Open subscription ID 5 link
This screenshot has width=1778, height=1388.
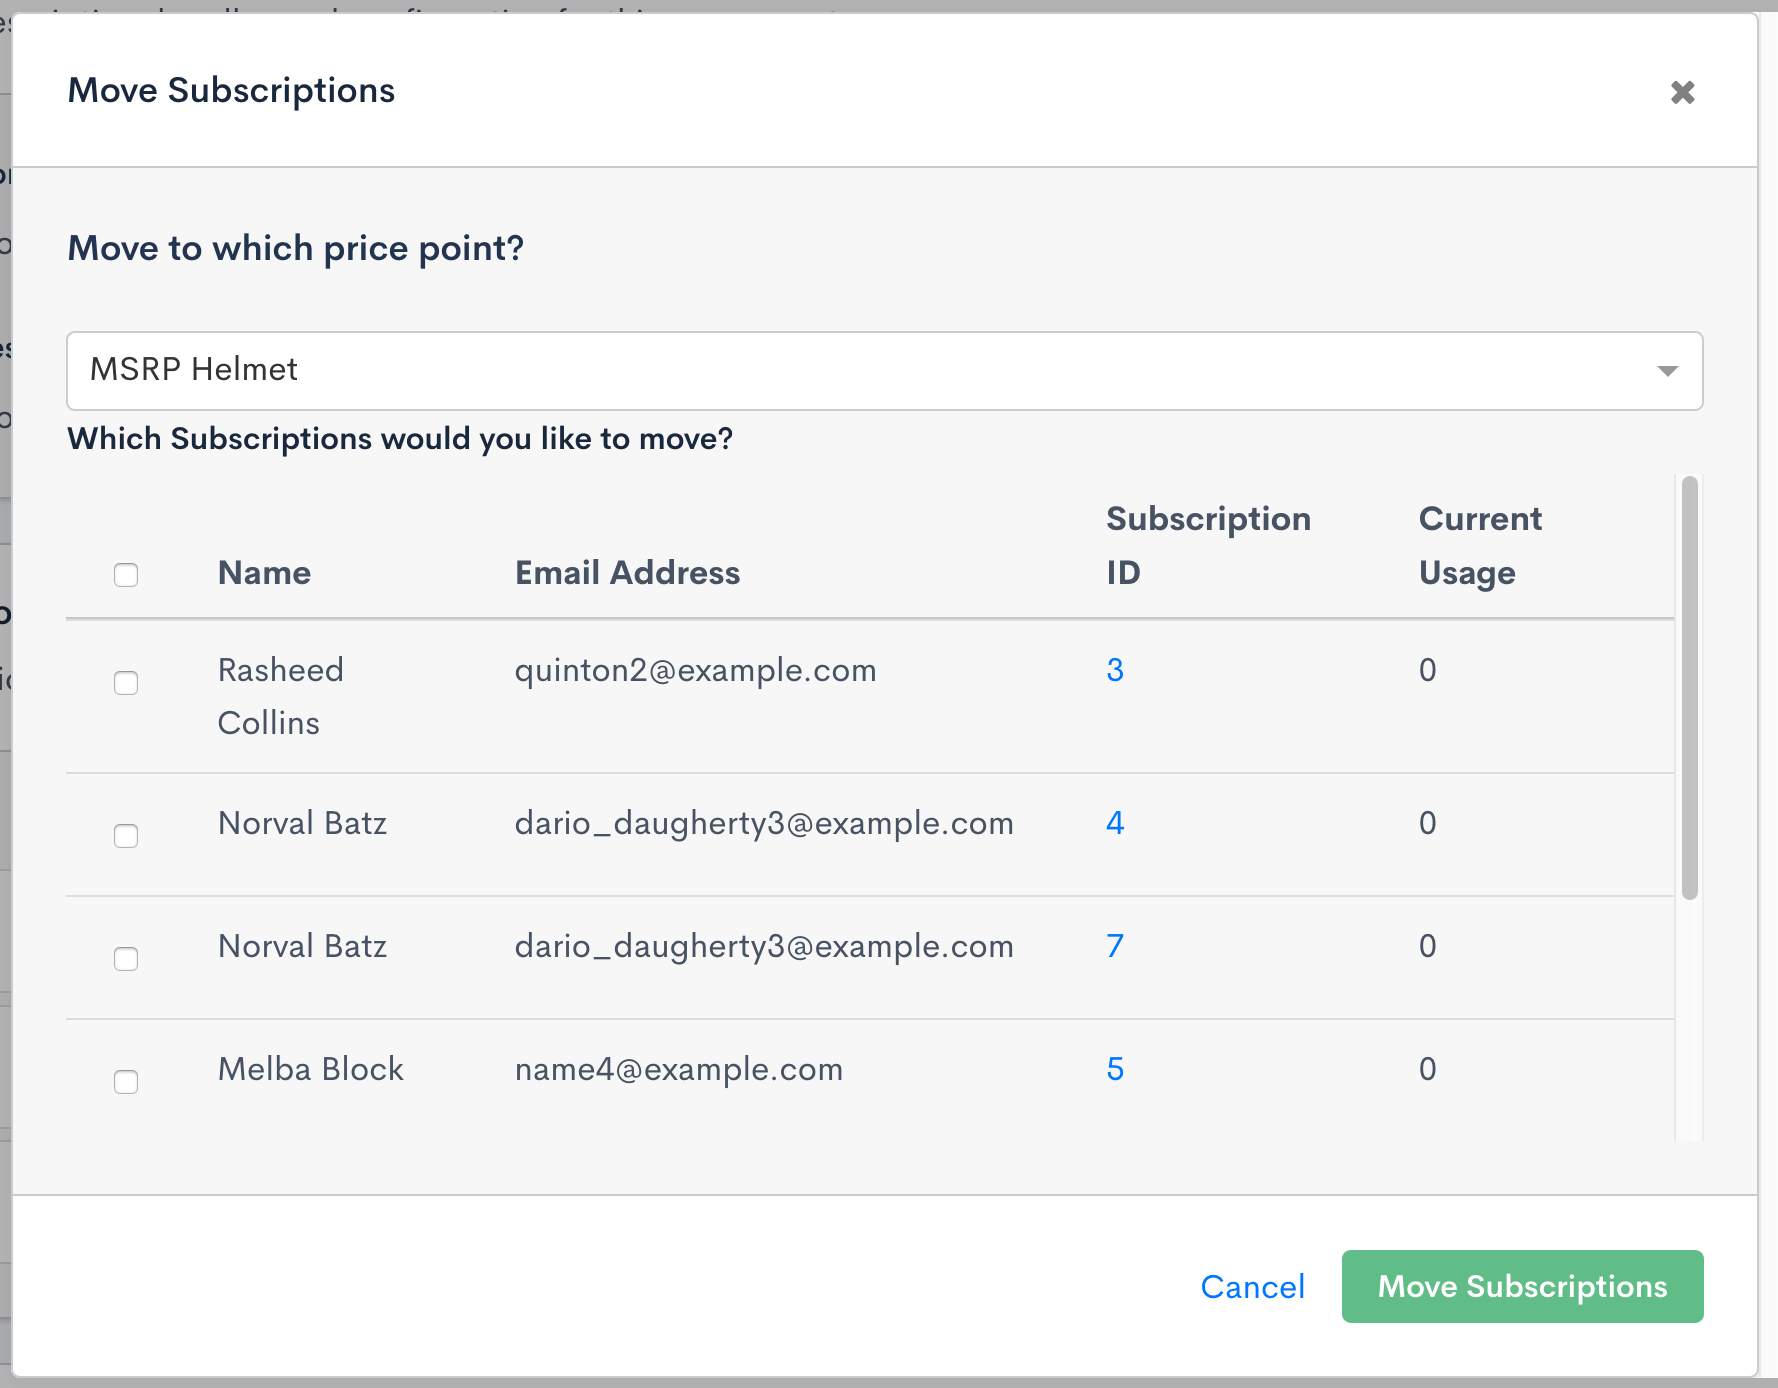pyautogui.click(x=1114, y=1069)
